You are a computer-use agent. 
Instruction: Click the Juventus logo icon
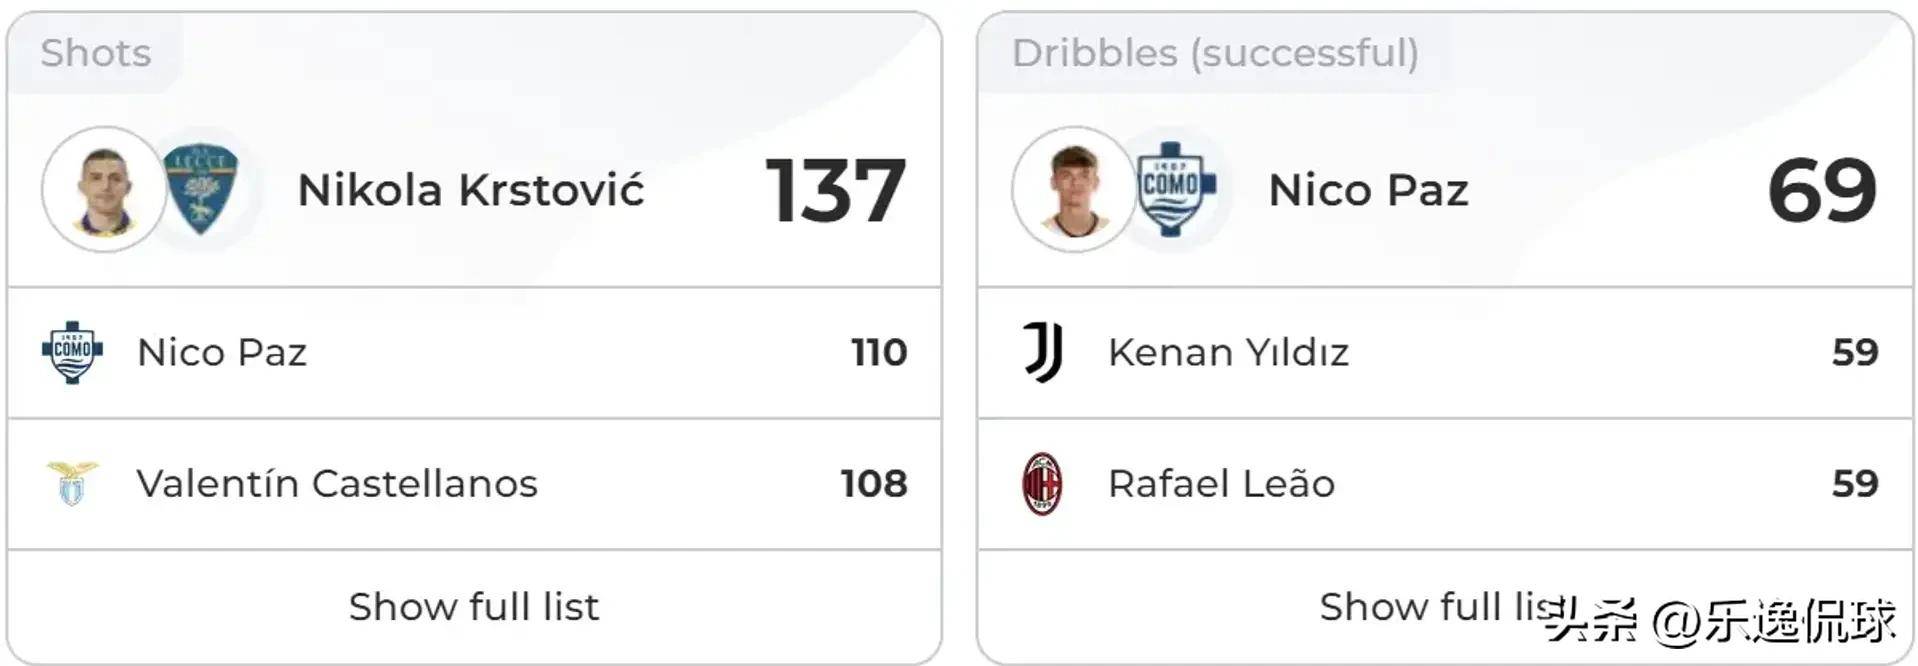[1042, 352]
